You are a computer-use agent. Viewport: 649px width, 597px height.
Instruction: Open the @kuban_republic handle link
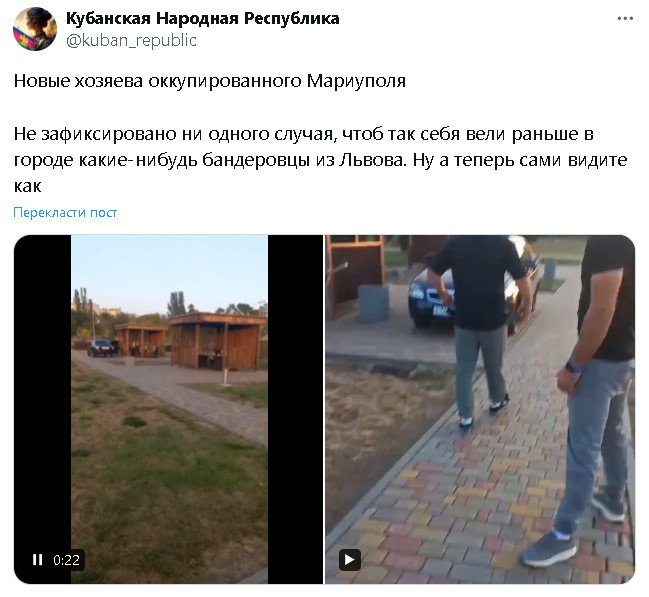(x=131, y=41)
